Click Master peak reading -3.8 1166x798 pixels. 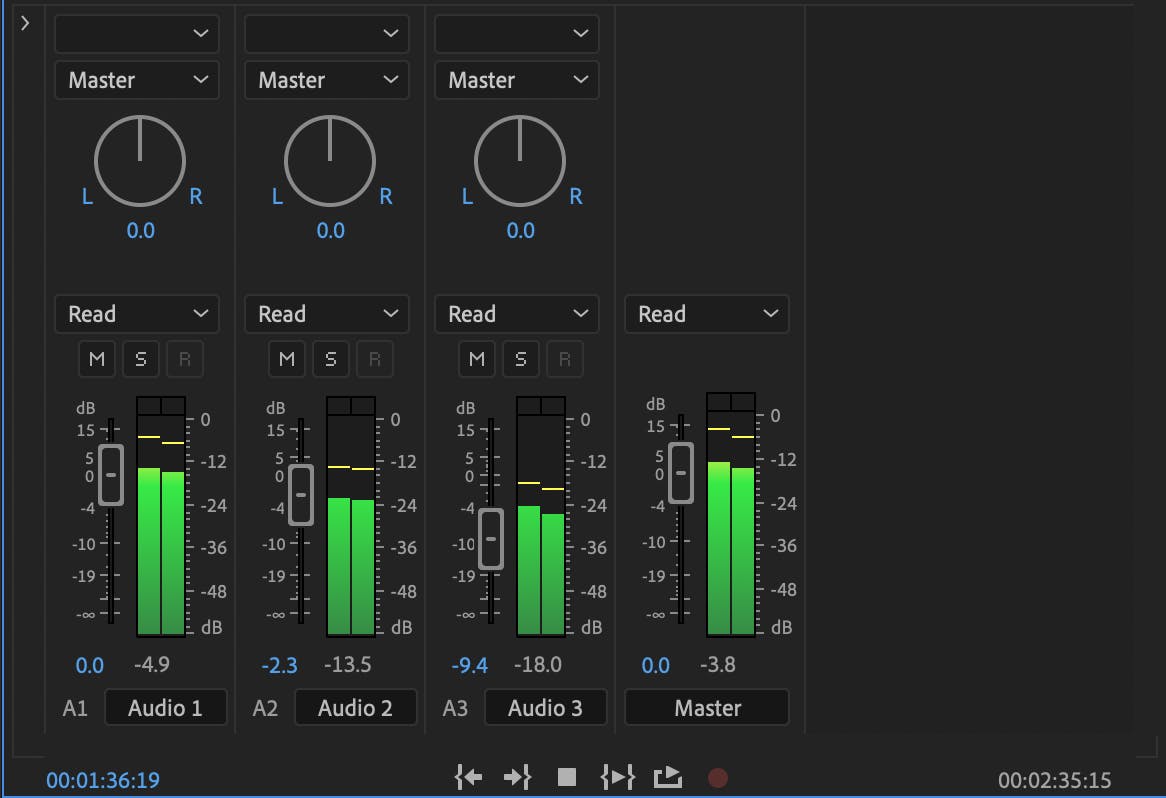[x=718, y=664]
